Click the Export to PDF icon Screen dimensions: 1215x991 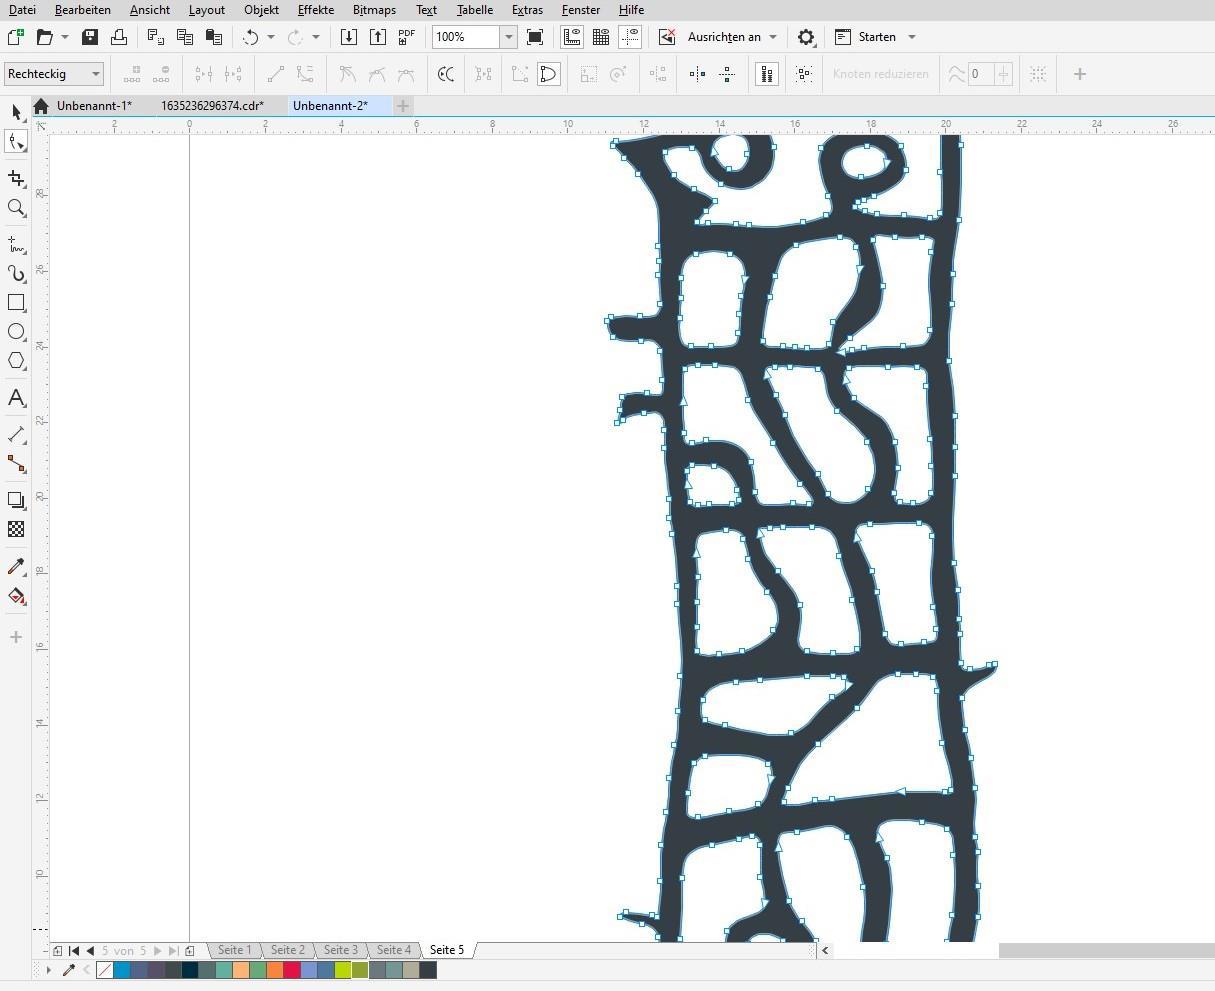(x=406, y=37)
